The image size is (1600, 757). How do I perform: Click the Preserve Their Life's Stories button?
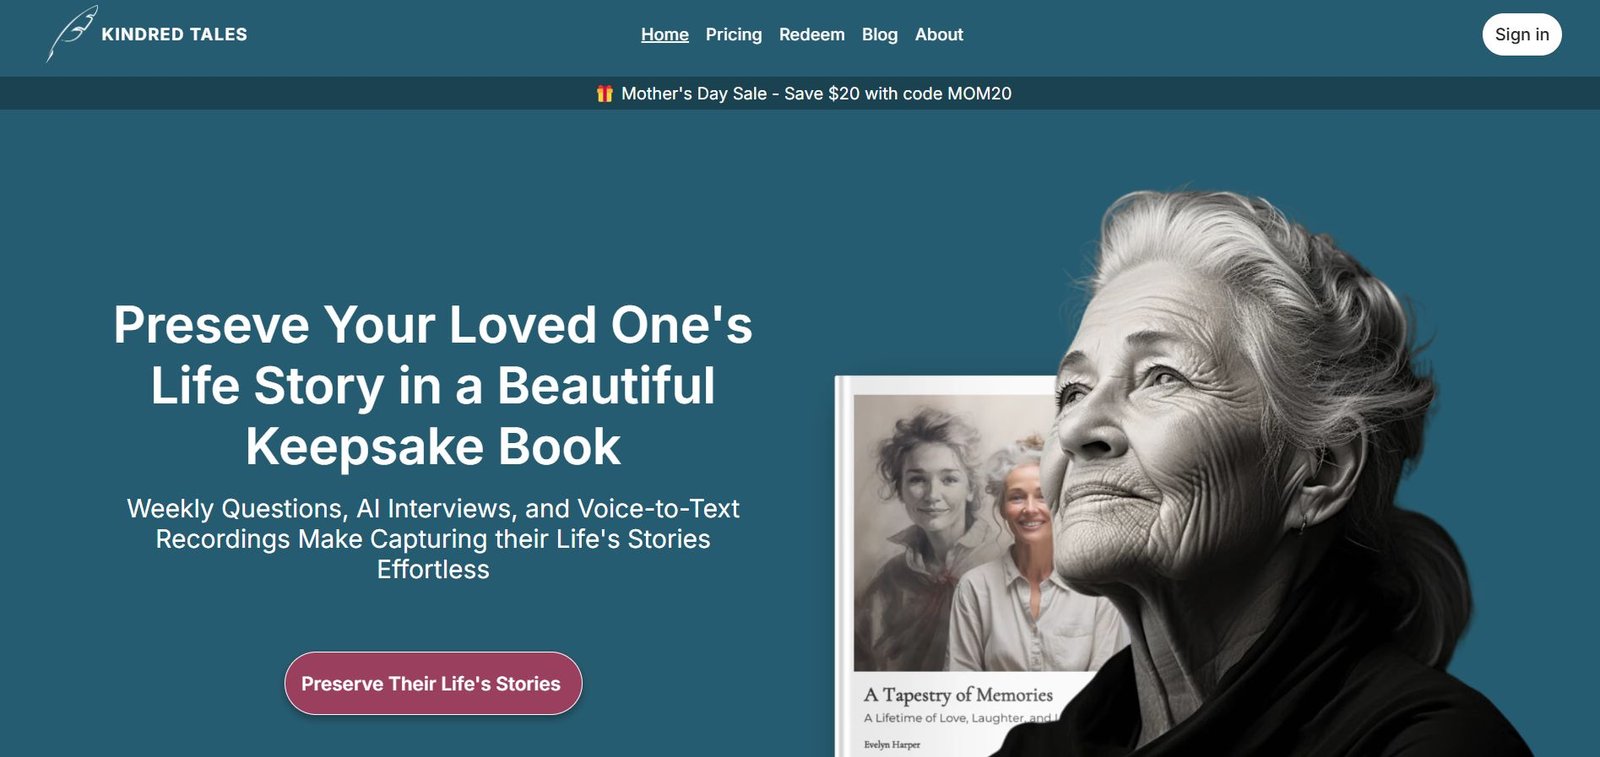[x=433, y=684]
